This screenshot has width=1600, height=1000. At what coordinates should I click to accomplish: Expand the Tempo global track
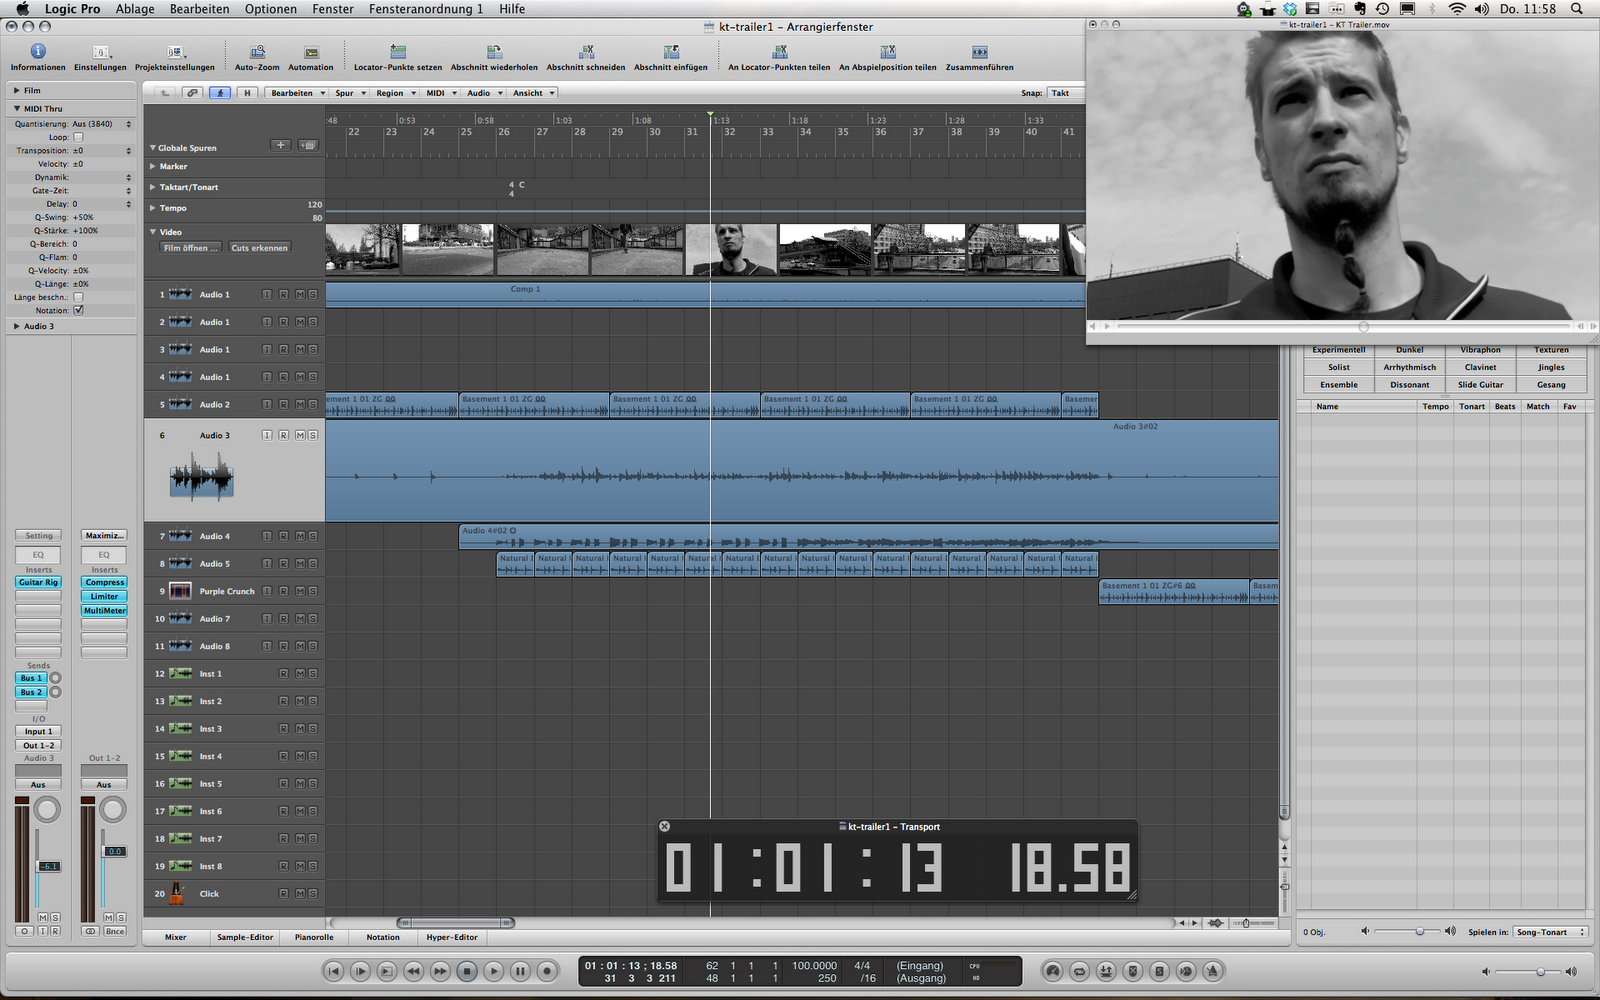click(153, 208)
